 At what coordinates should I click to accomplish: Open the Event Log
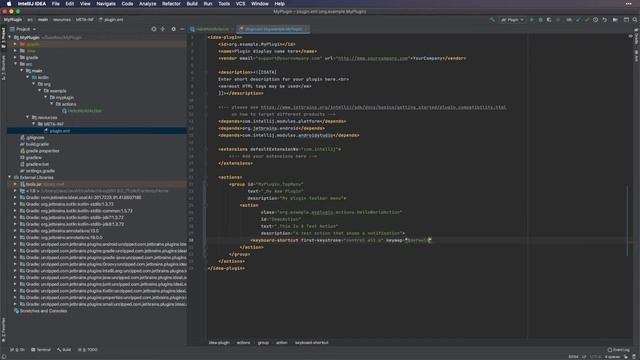point(618,350)
